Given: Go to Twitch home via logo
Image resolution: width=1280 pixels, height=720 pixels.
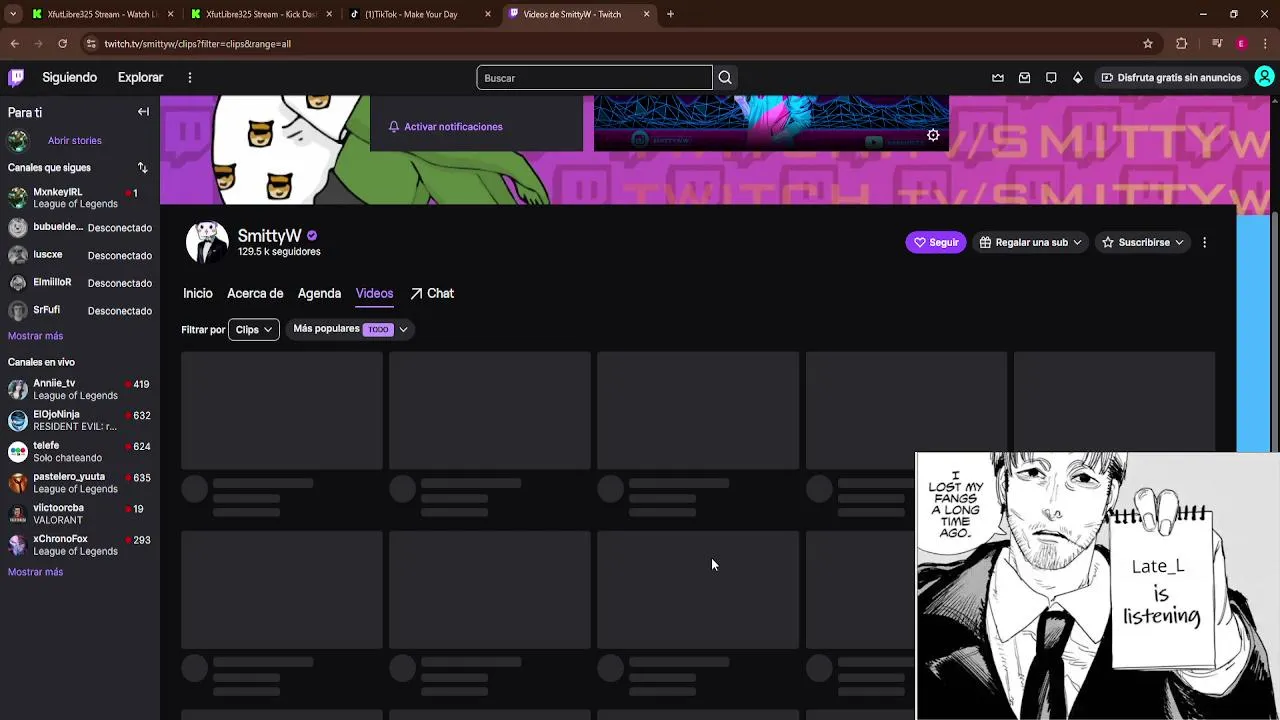Looking at the screenshot, I should click(x=16, y=77).
